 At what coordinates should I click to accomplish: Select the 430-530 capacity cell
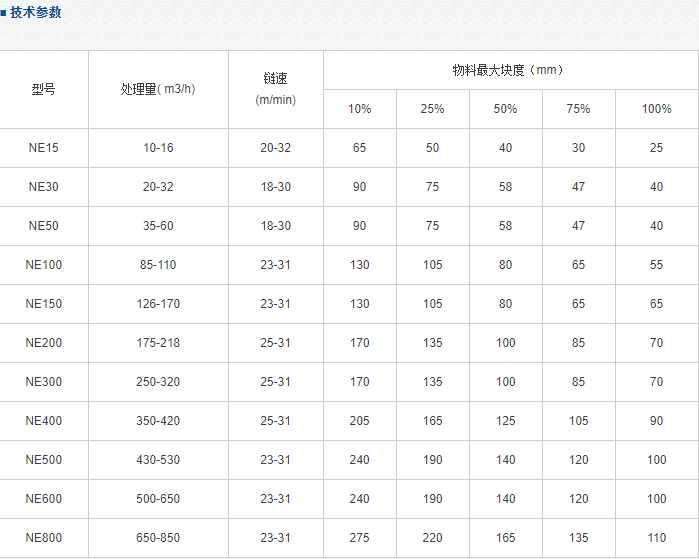(x=158, y=460)
